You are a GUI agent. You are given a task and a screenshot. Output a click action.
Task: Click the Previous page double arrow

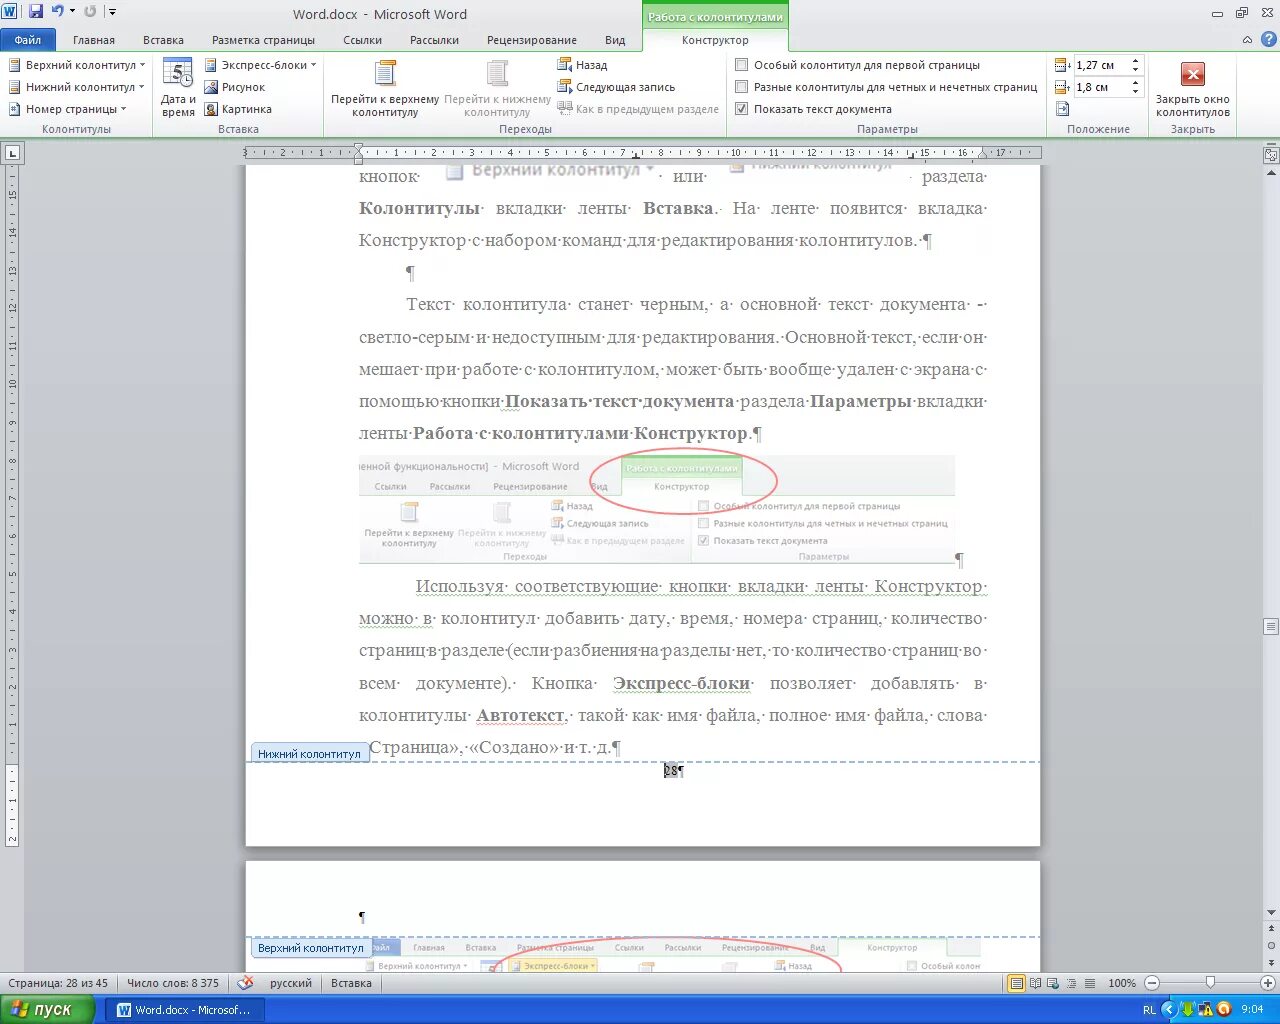(x=1271, y=930)
